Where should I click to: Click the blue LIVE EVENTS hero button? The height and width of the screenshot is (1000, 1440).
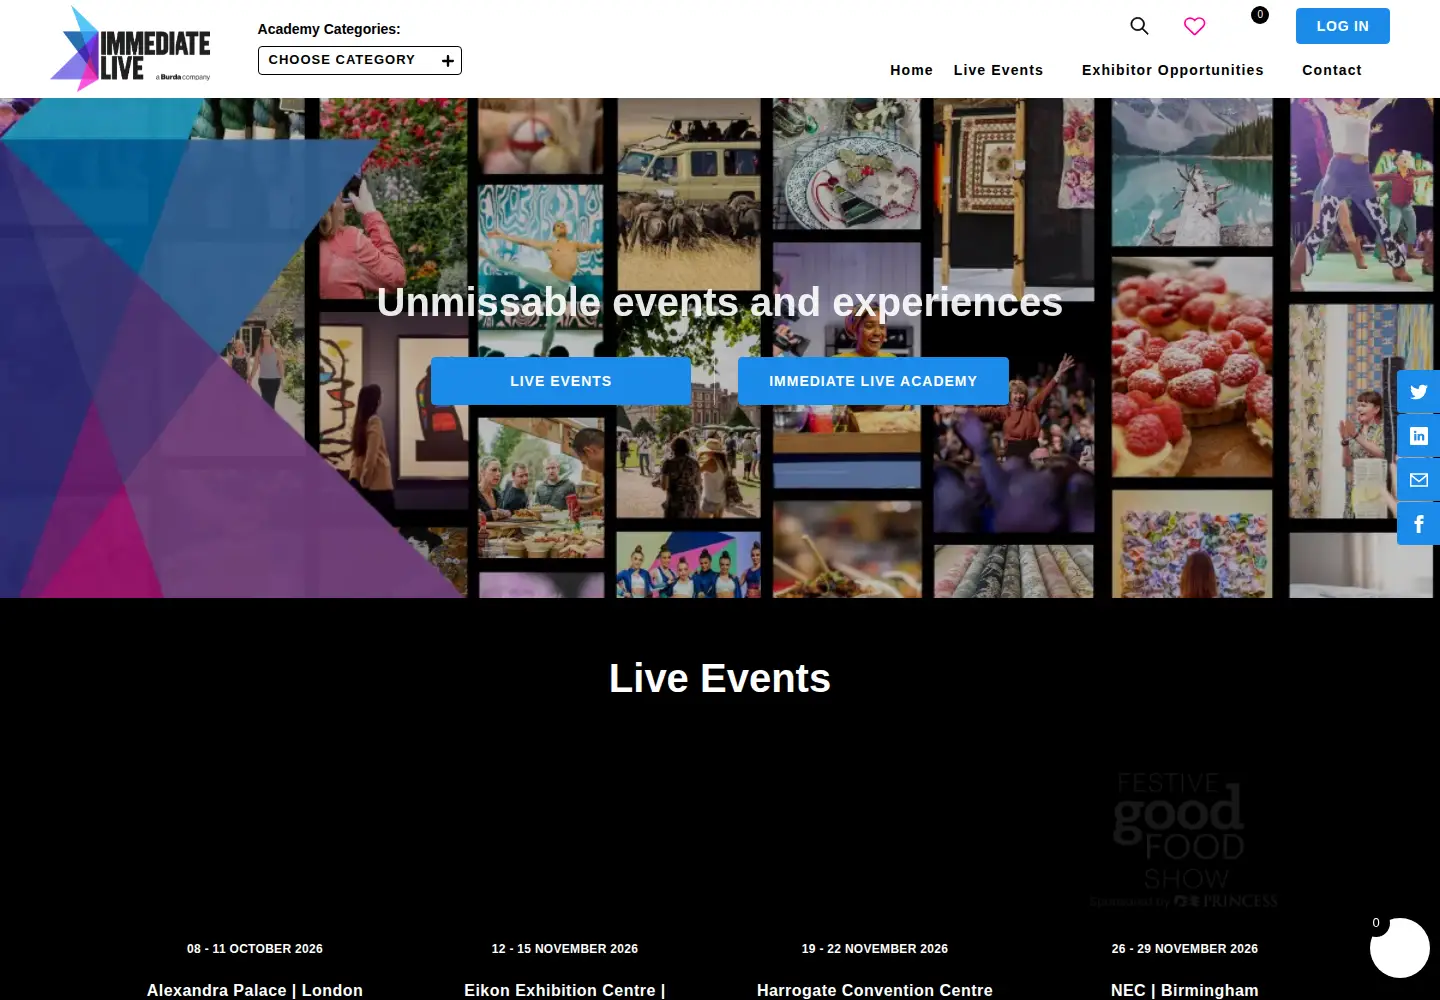(x=561, y=381)
